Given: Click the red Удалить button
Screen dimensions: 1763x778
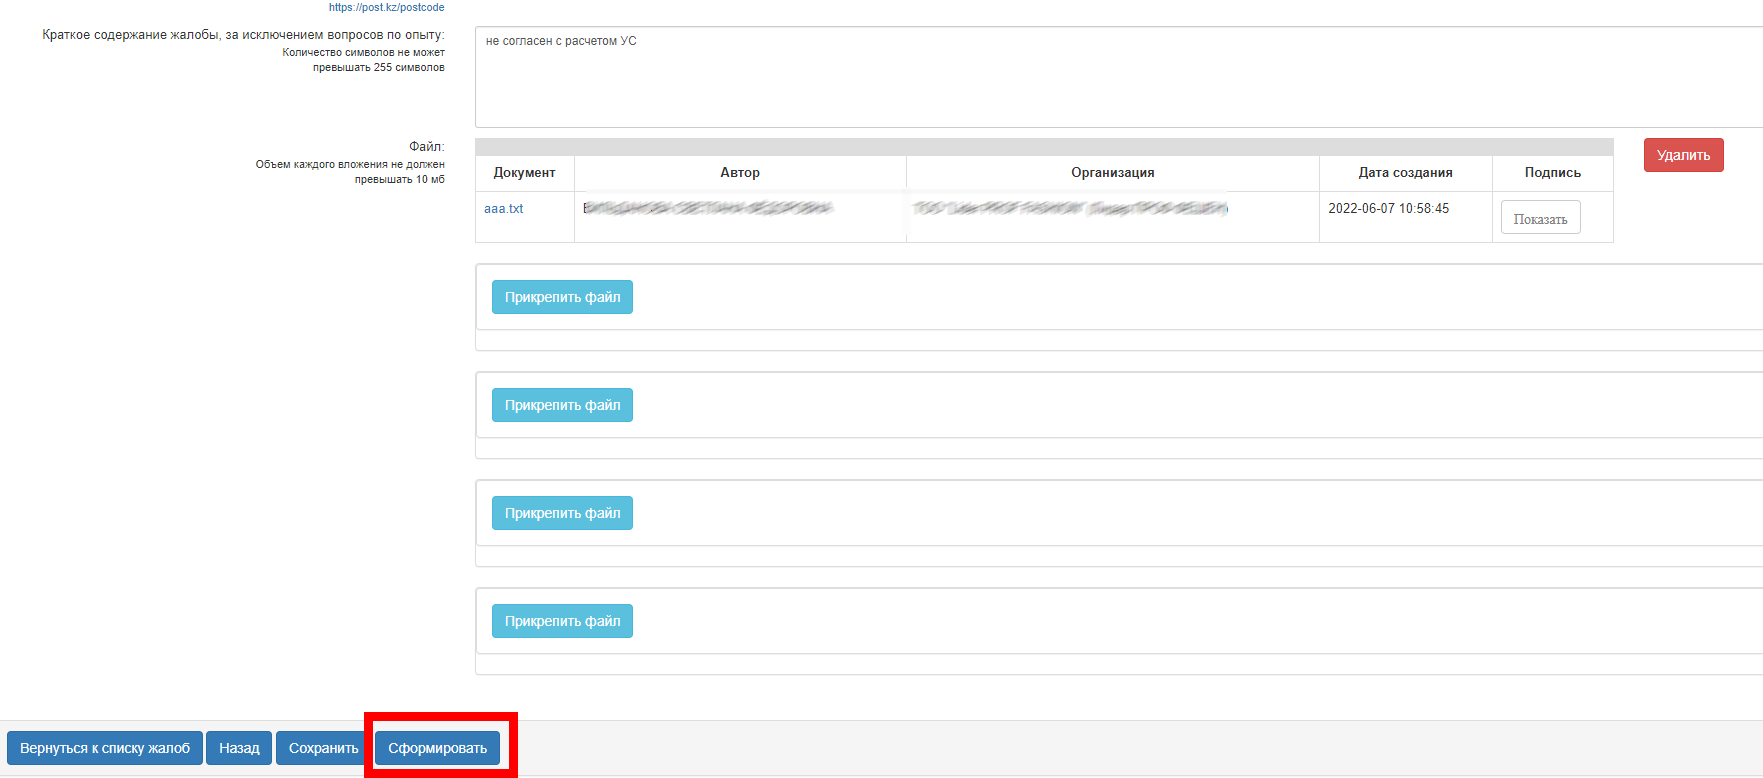Looking at the screenshot, I should pos(1683,155).
